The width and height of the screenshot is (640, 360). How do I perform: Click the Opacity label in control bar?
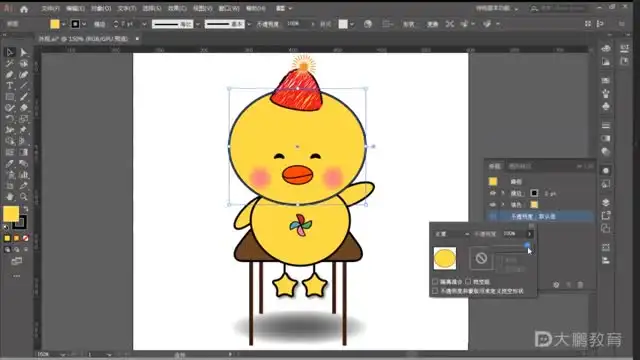tap(268, 24)
